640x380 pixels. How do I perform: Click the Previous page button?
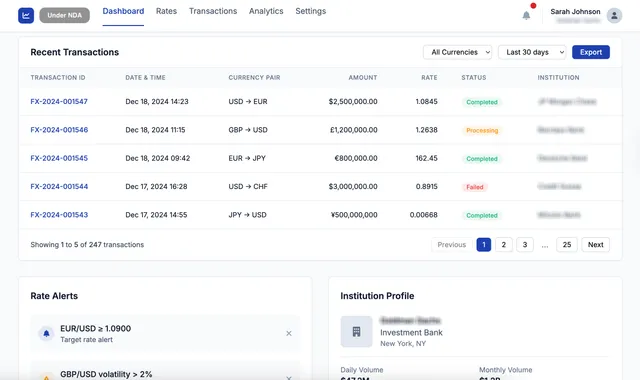click(x=451, y=244)
